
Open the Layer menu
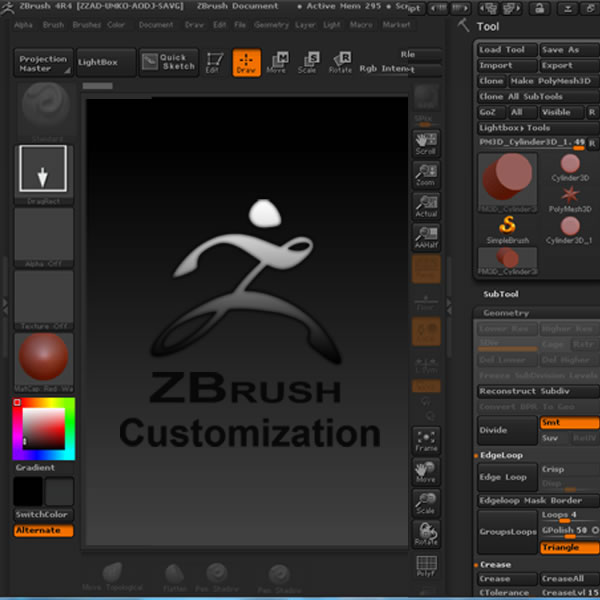pyautogui.click(x=305, y=25)
